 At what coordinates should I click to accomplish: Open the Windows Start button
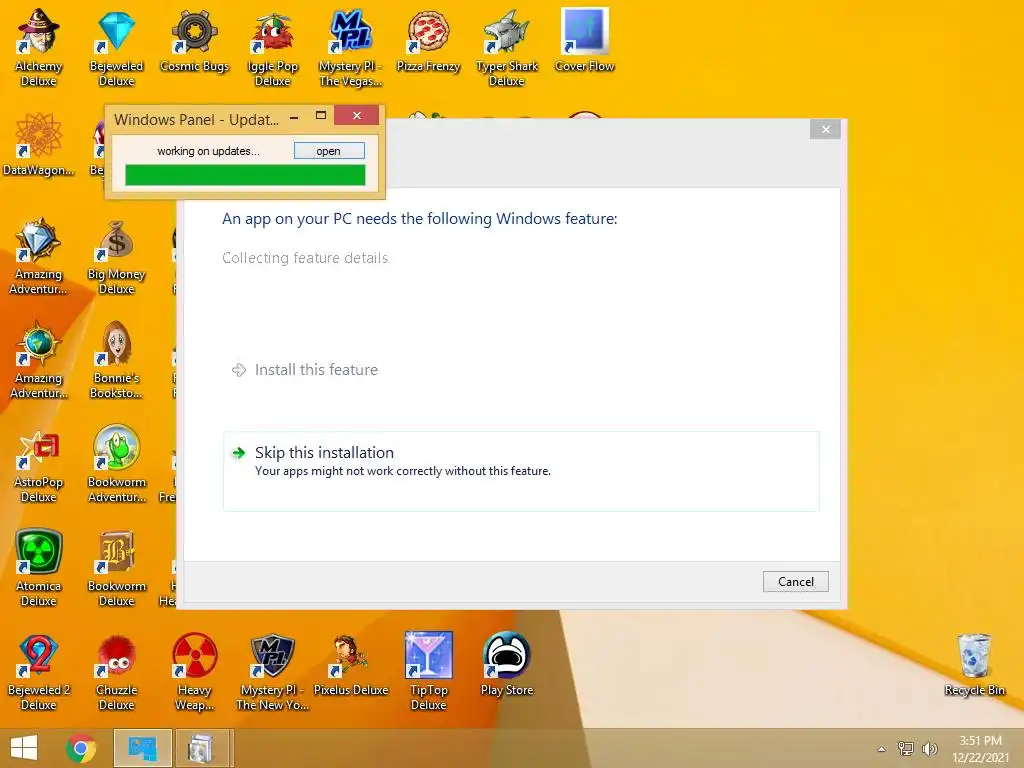point(24,748)
